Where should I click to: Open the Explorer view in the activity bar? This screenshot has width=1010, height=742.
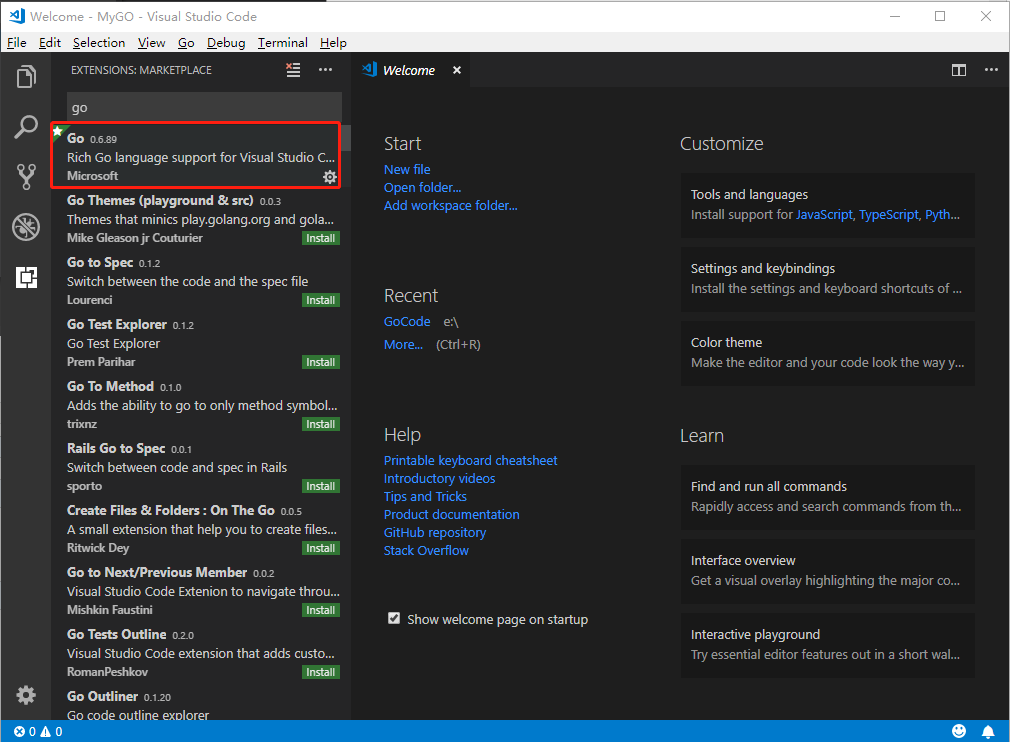26,77
